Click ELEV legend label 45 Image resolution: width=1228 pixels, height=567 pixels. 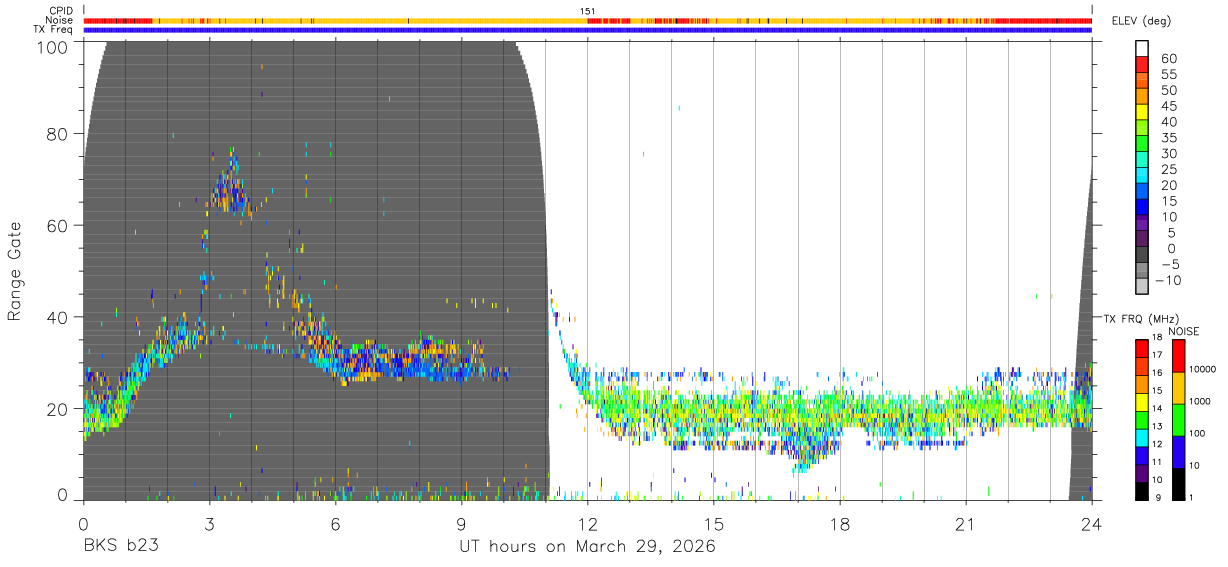1167,106
